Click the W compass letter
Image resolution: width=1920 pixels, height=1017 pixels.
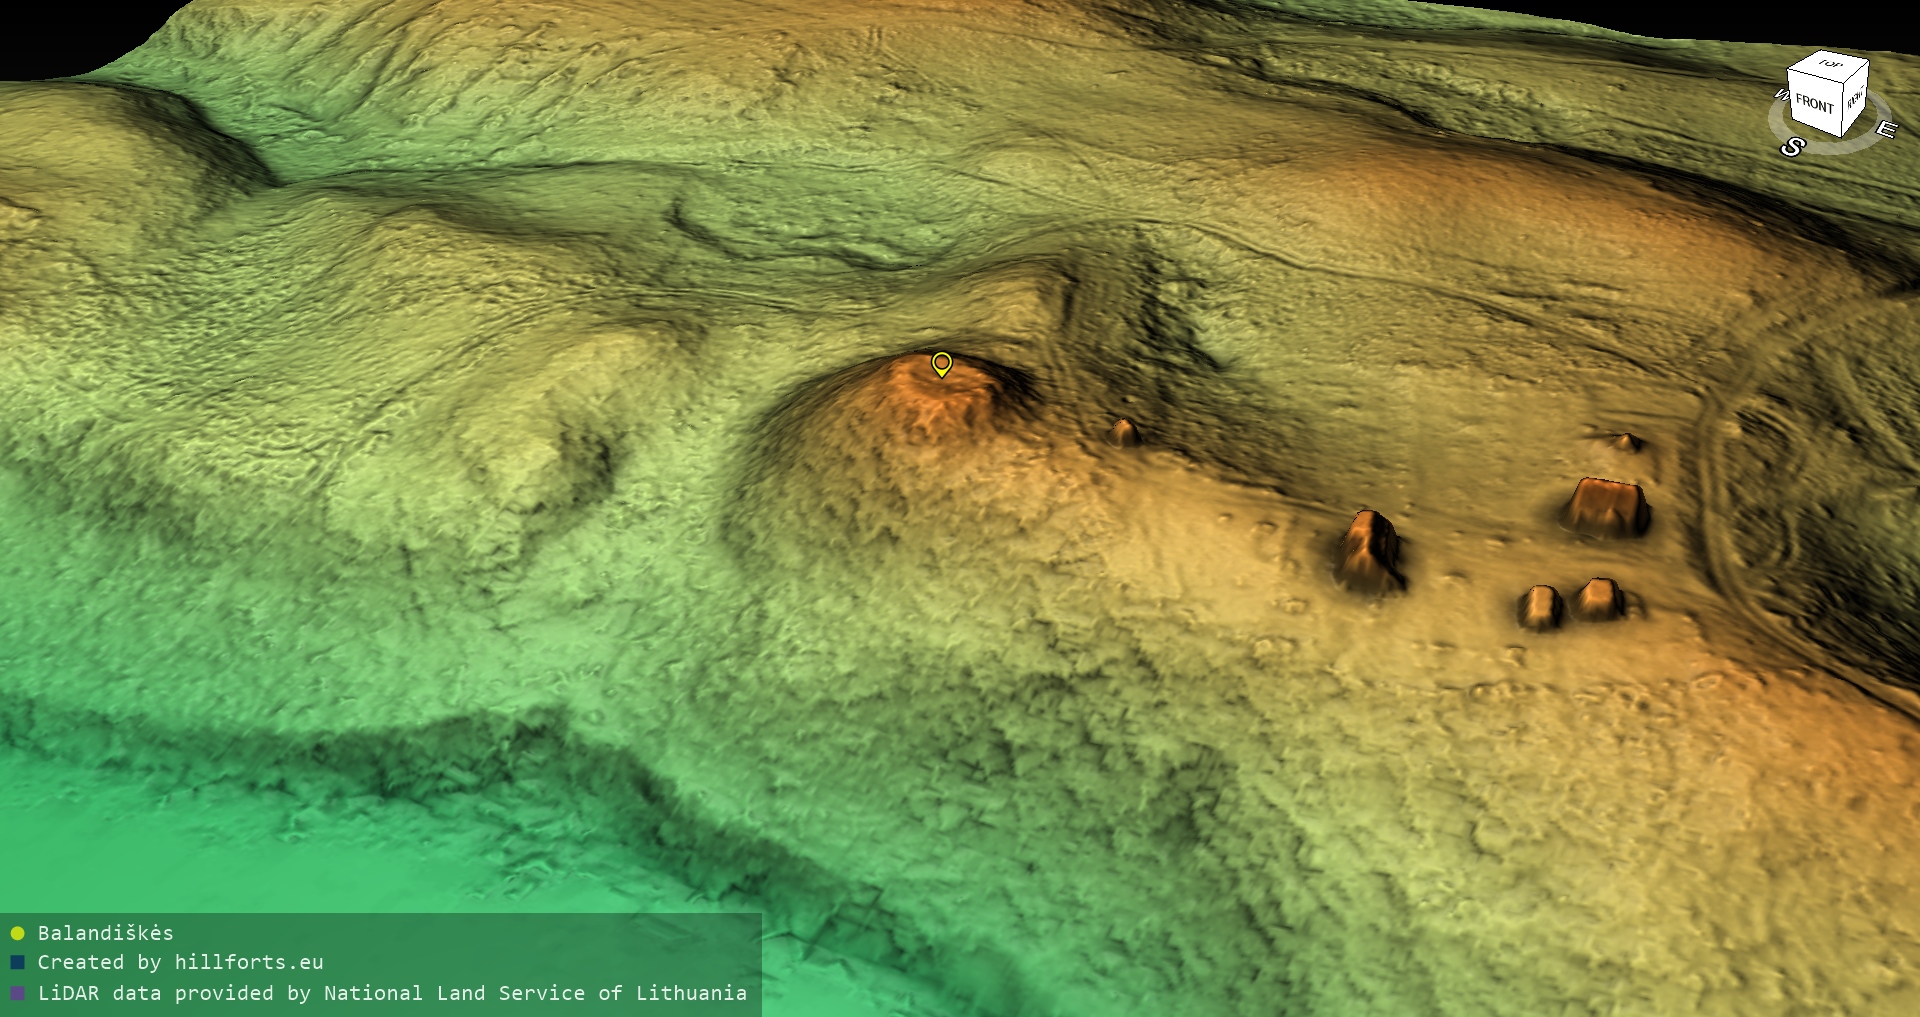[x=1781, y=95]
